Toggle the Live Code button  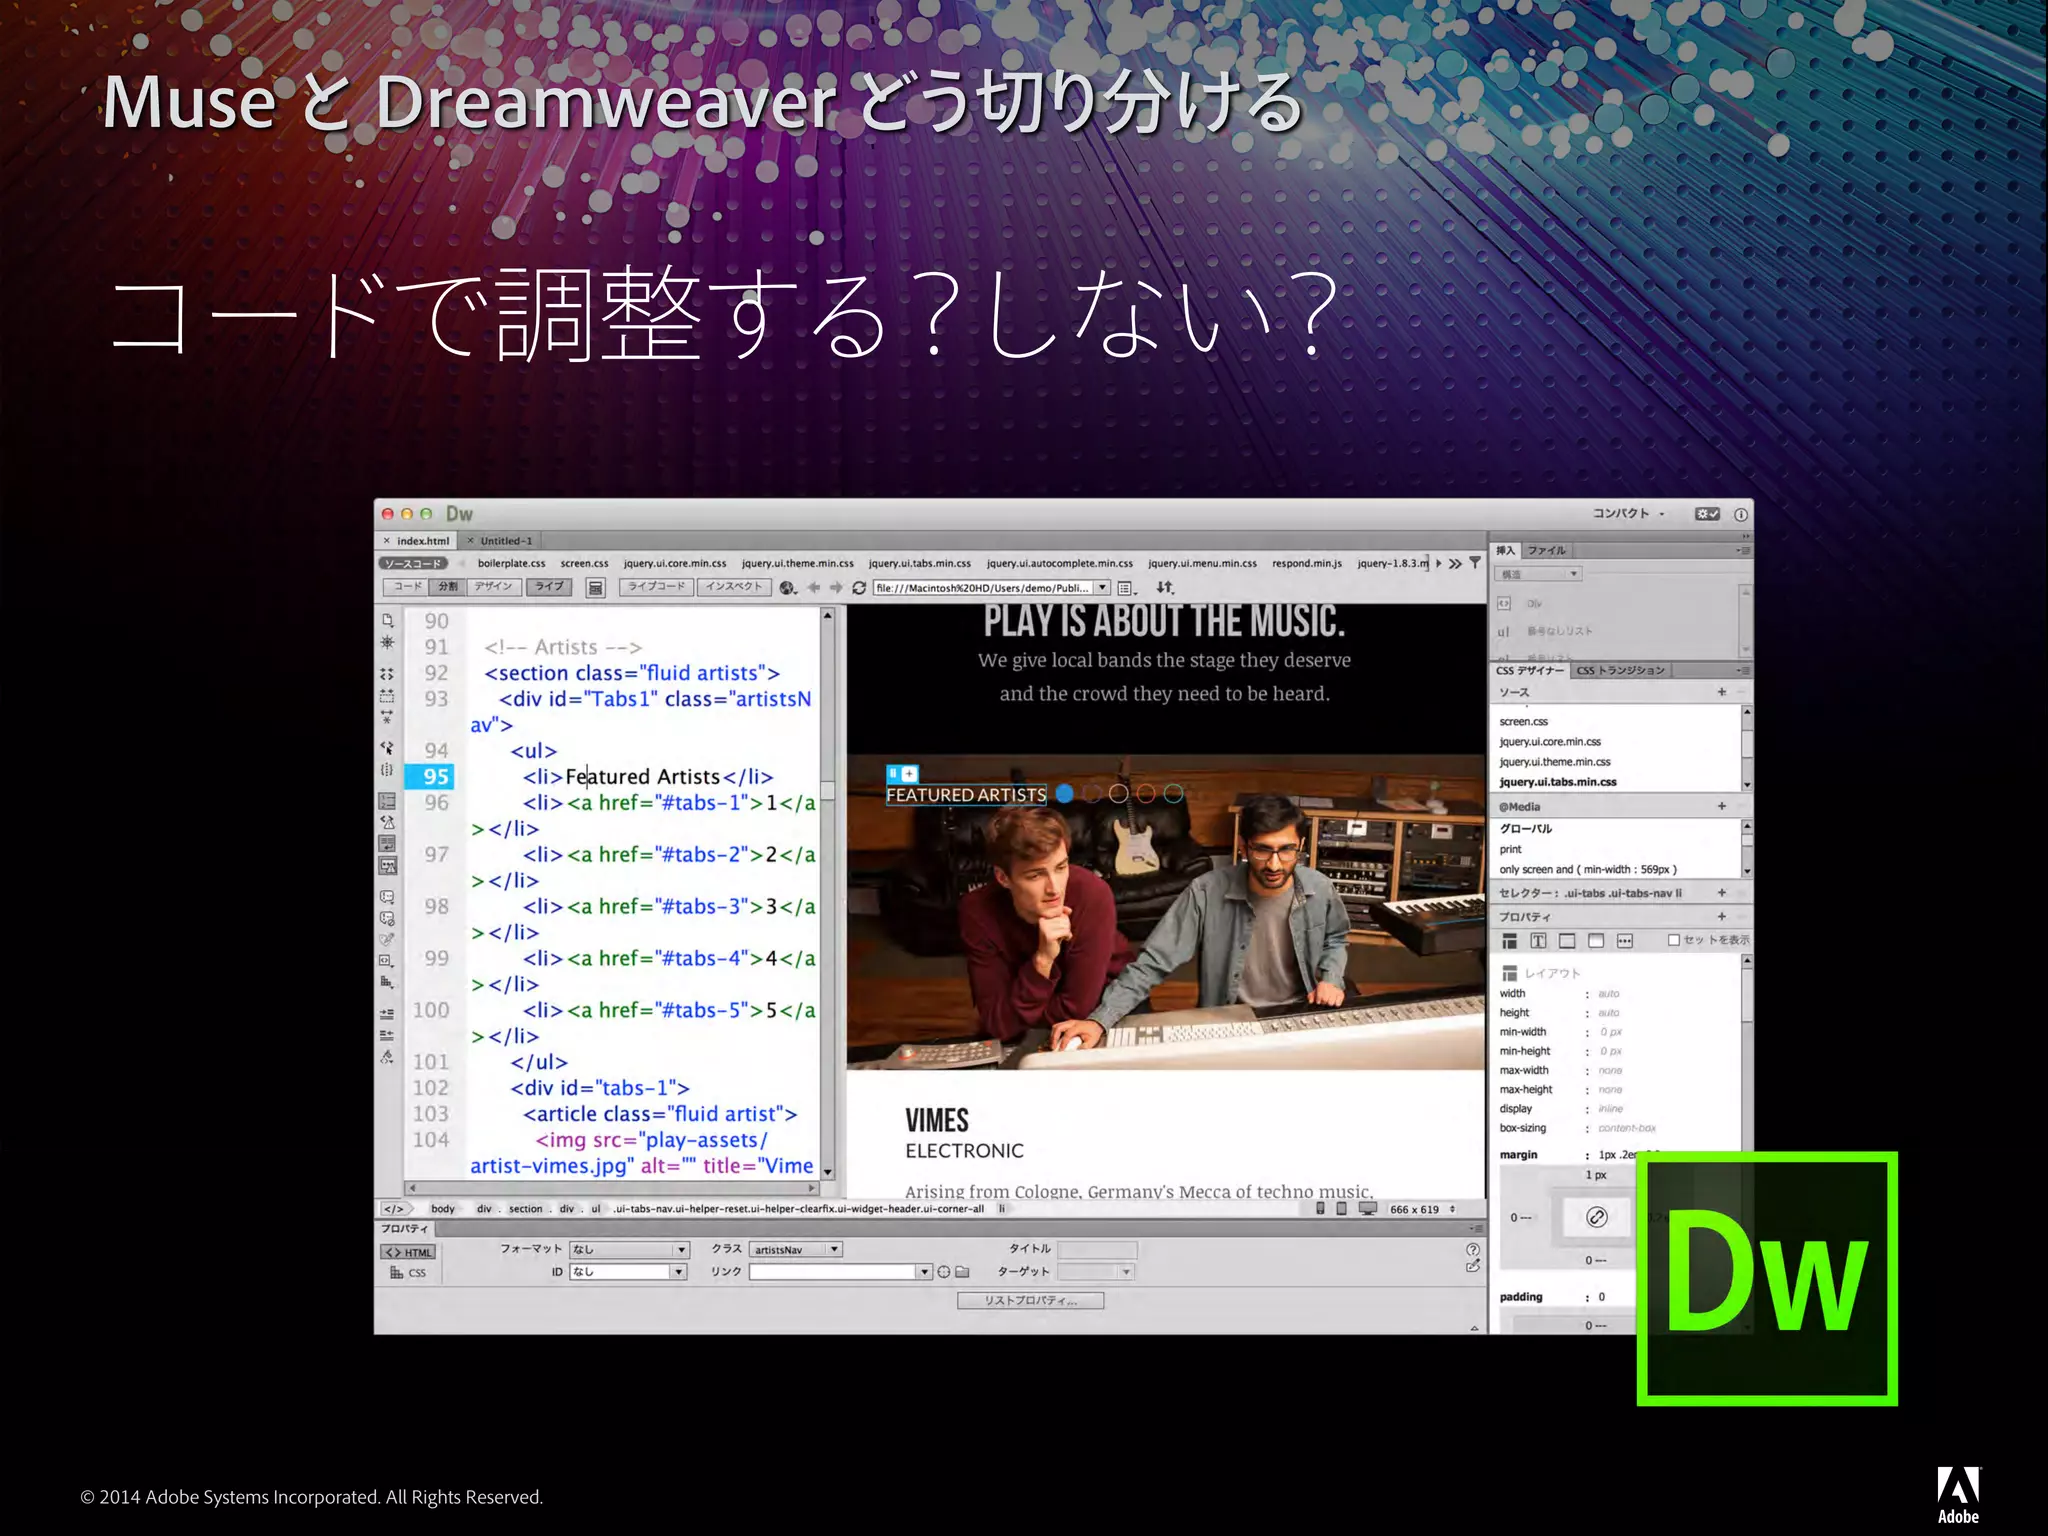click(x=656, y=587)
